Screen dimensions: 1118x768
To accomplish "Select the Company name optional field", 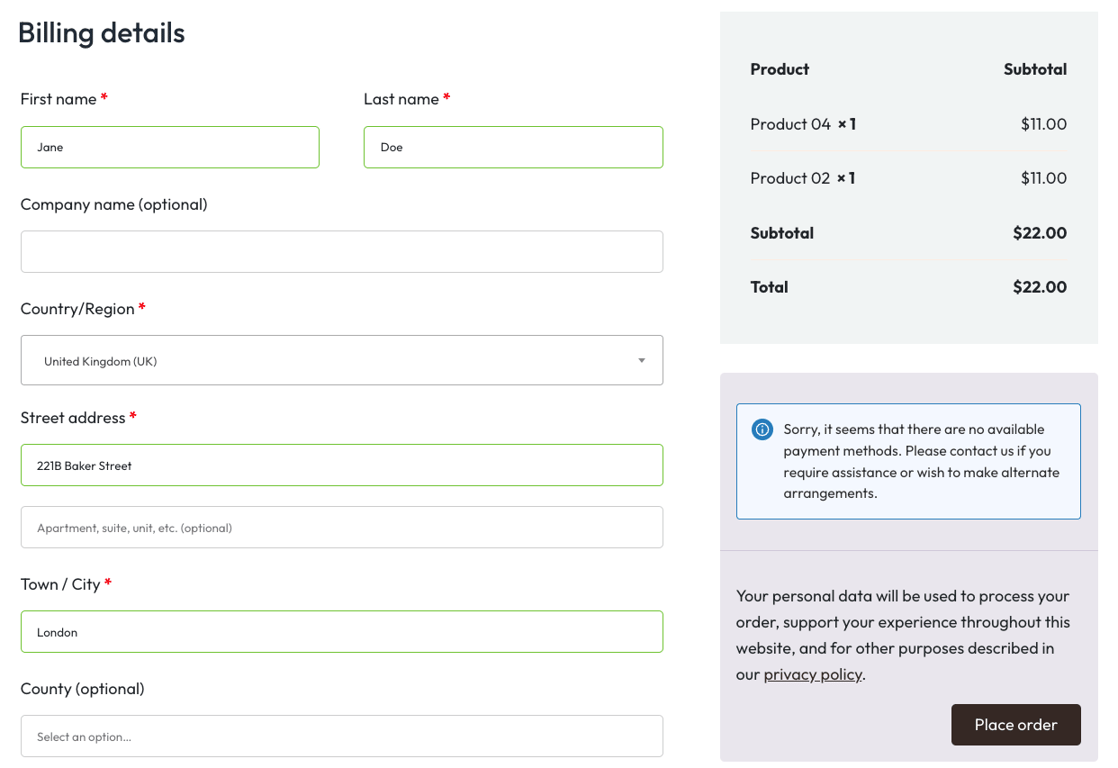I will point(341,251).
